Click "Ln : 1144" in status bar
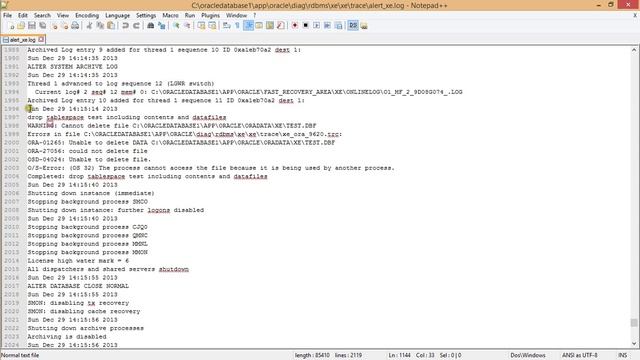The image size is (640, 360). (x=399, y=356)
